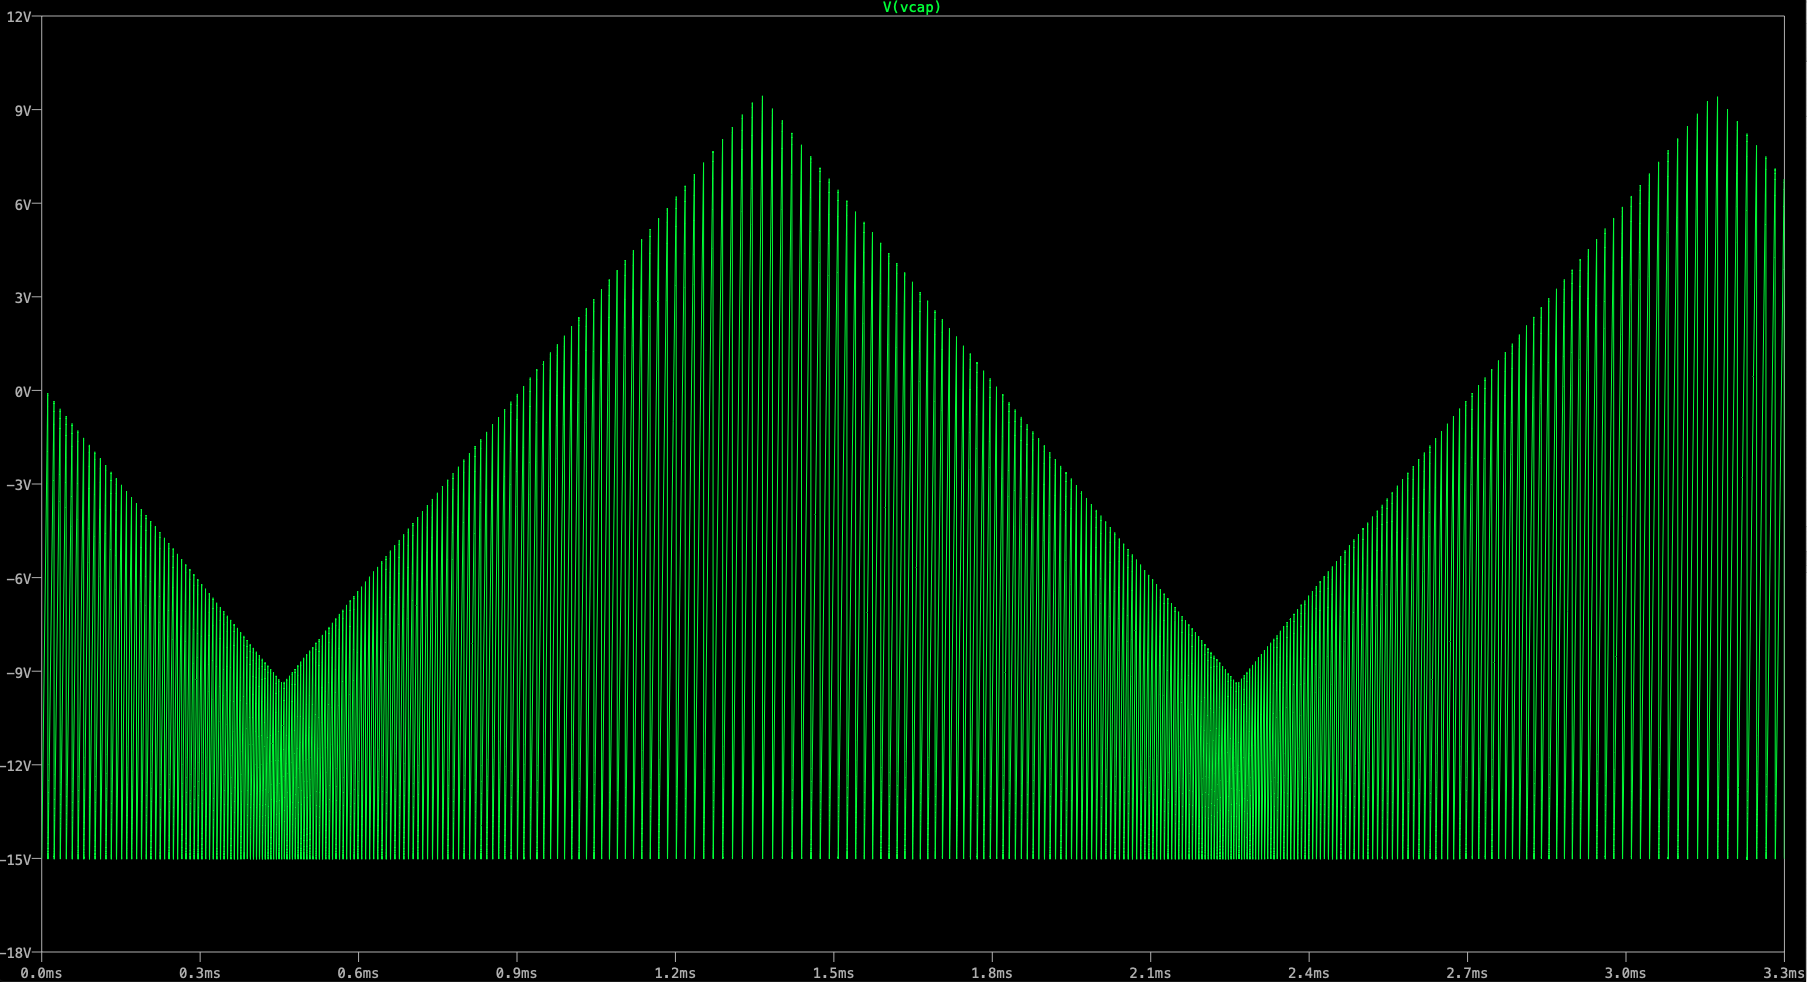Click the -18V label at the axis bottom
Viewport: 1807px width, 982px height.
(18, 953)
